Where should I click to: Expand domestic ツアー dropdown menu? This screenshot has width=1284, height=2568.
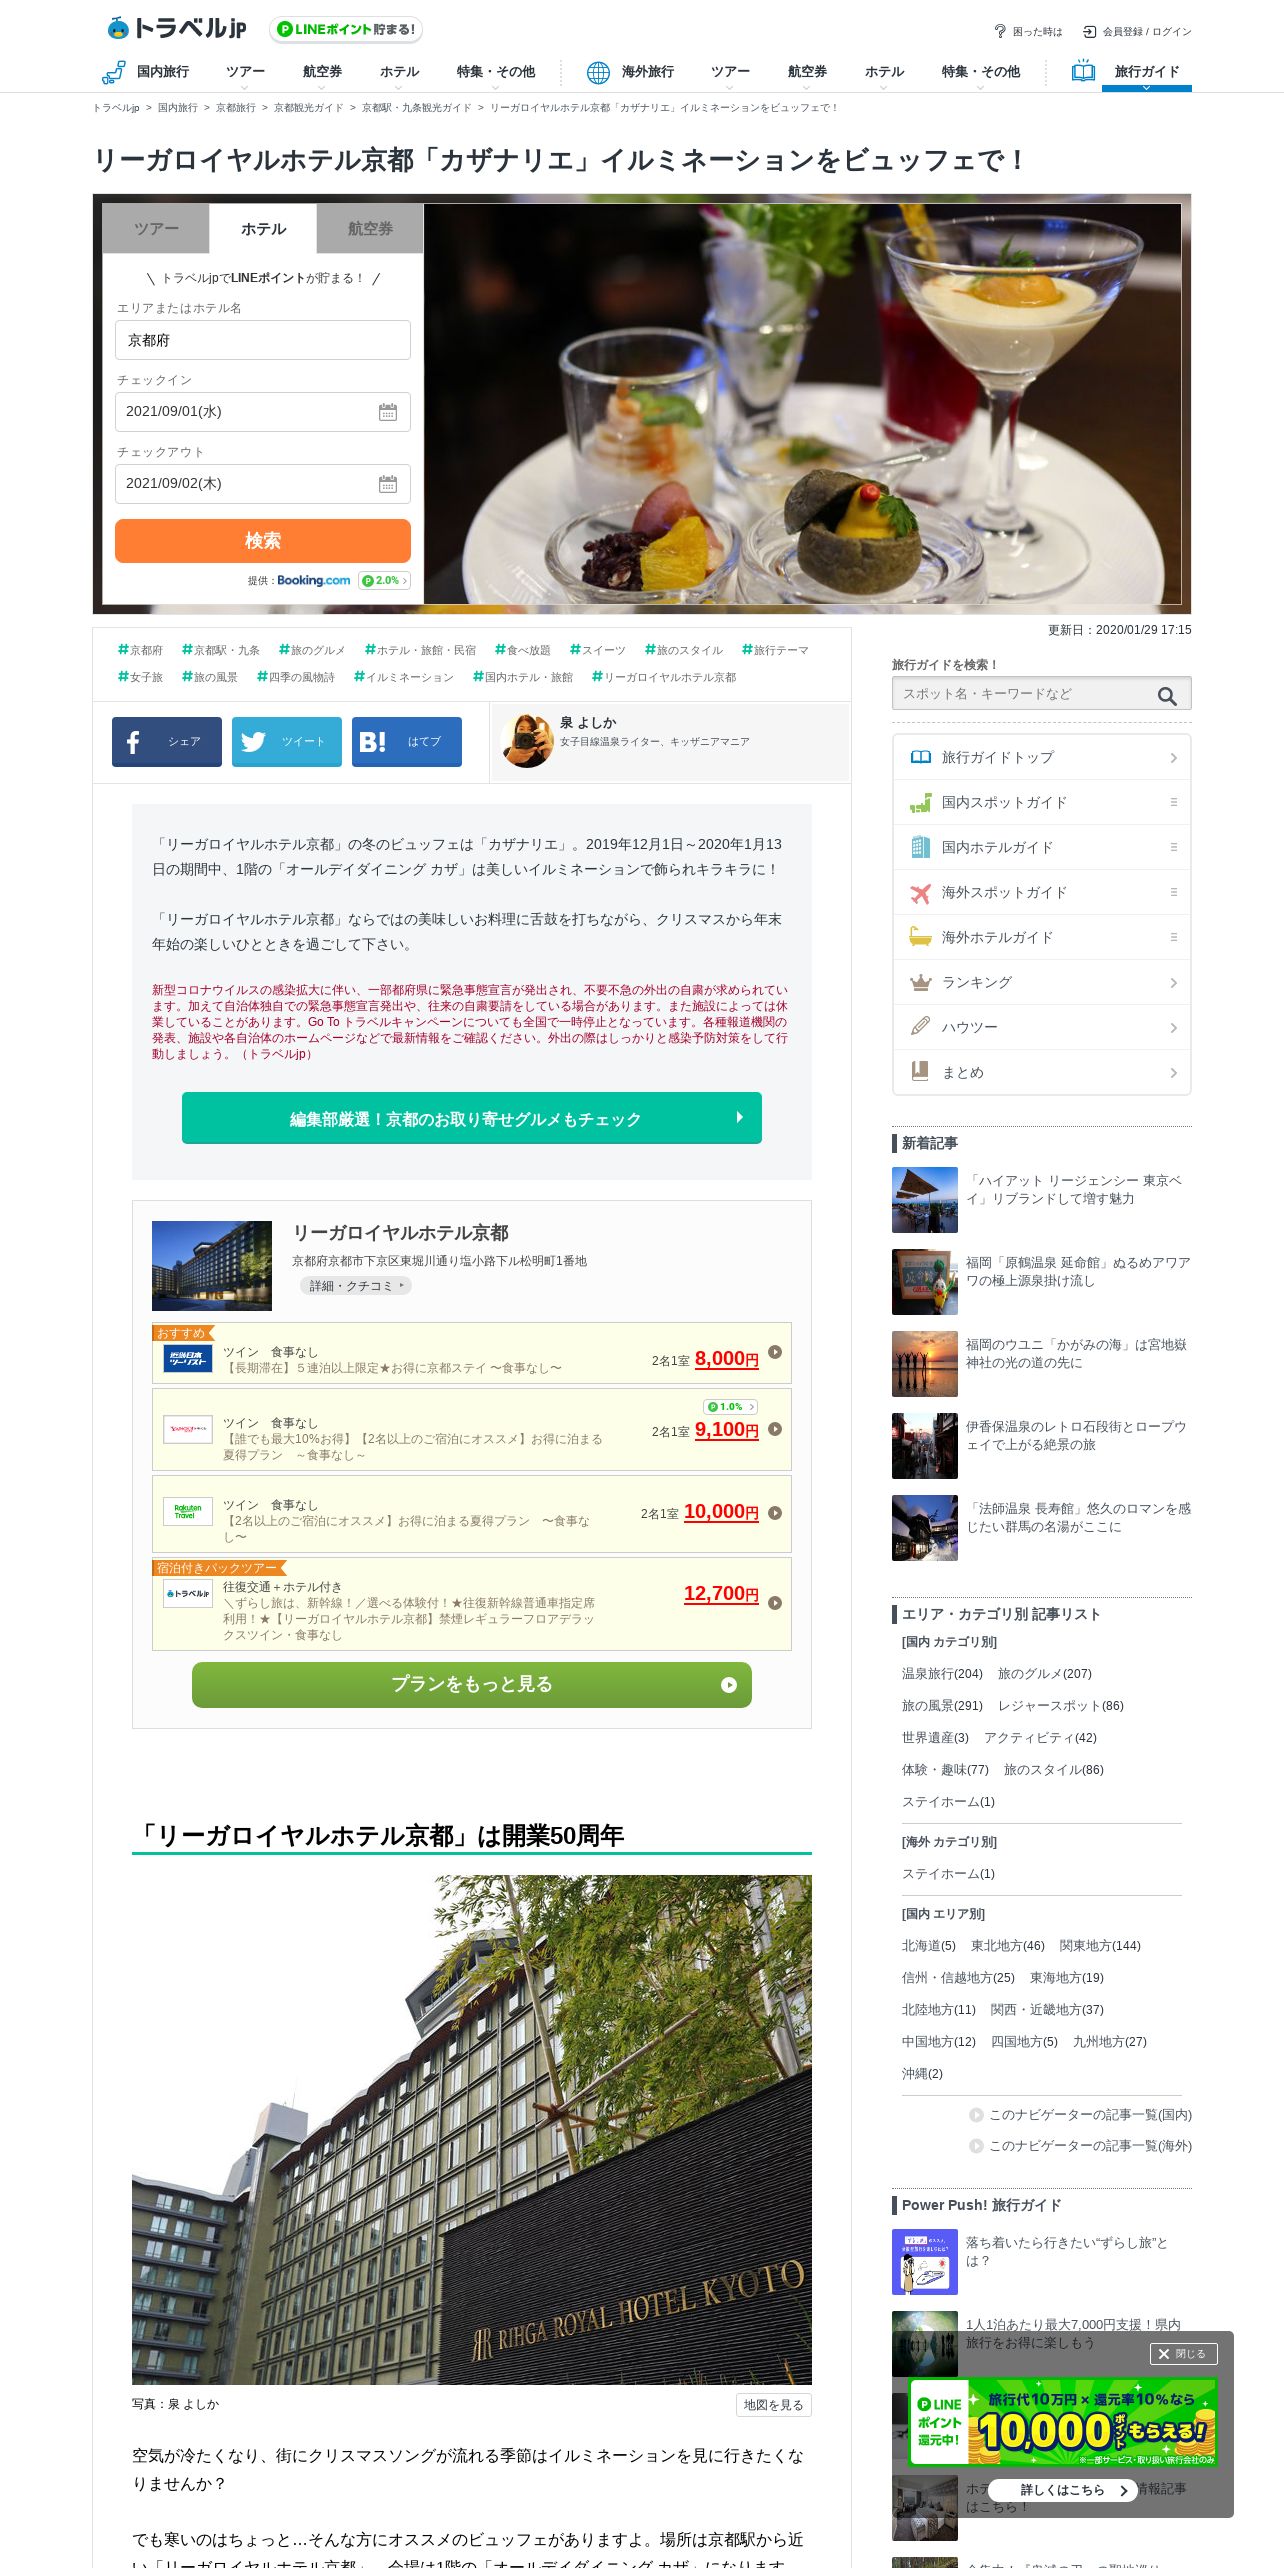coord(245,73)
